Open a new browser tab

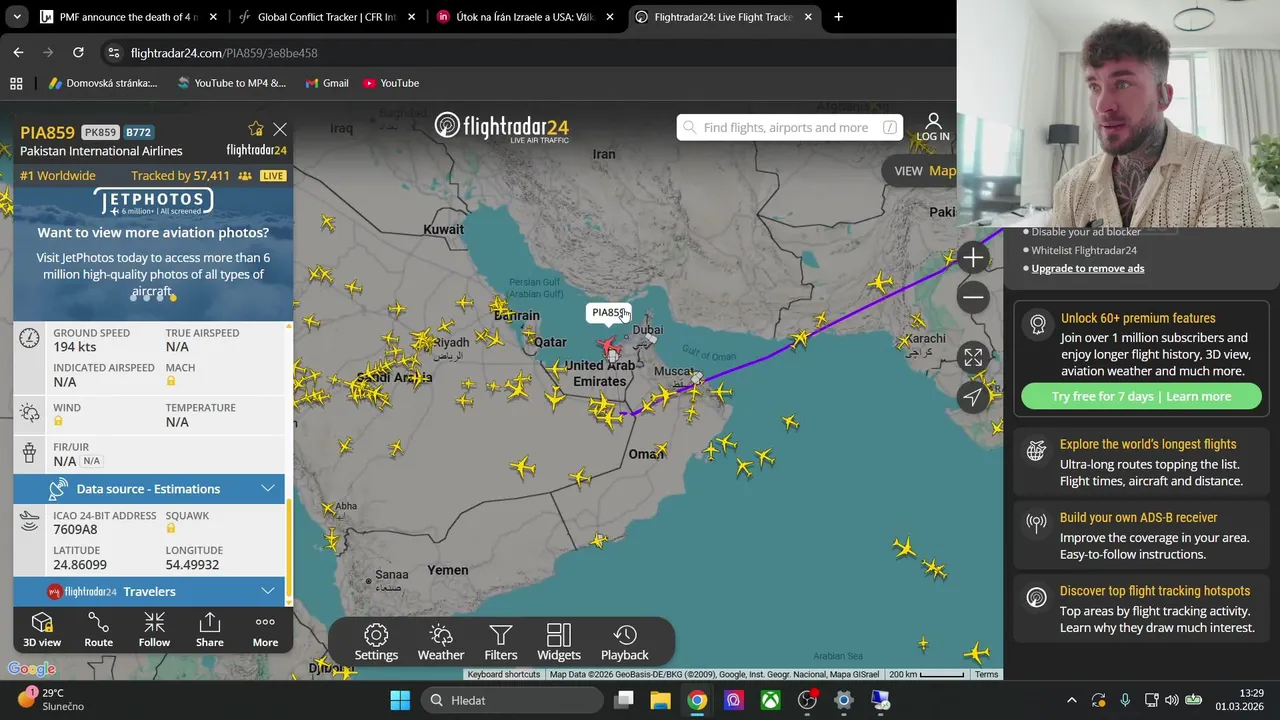click(x=838, y=17)
